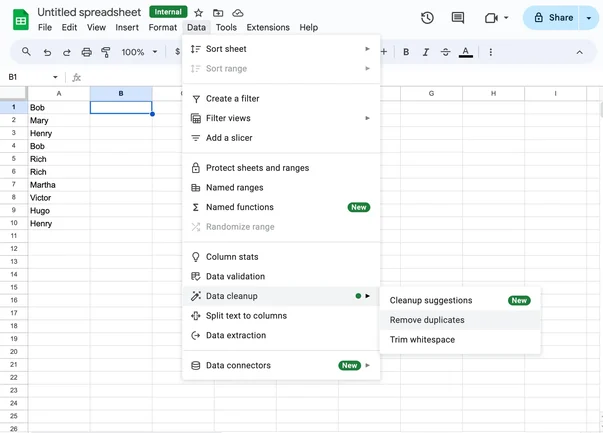Screen dimensions: 603x433
Task: Toggle bold formatting
Action: coord(406,52)
